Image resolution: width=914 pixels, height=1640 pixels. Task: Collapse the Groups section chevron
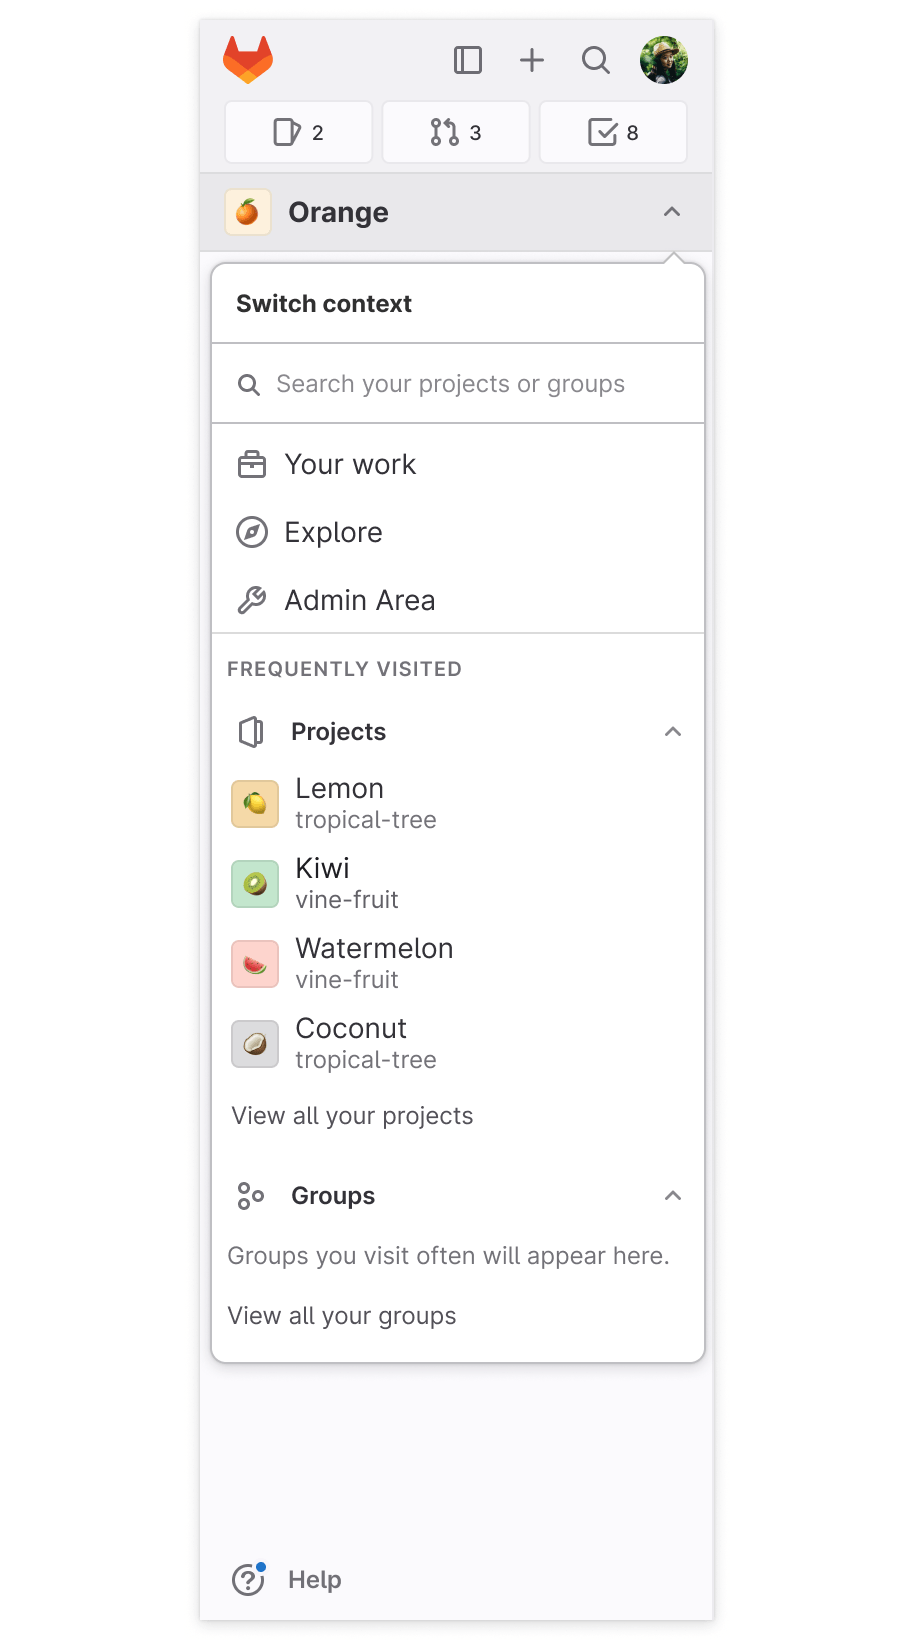673,1196
